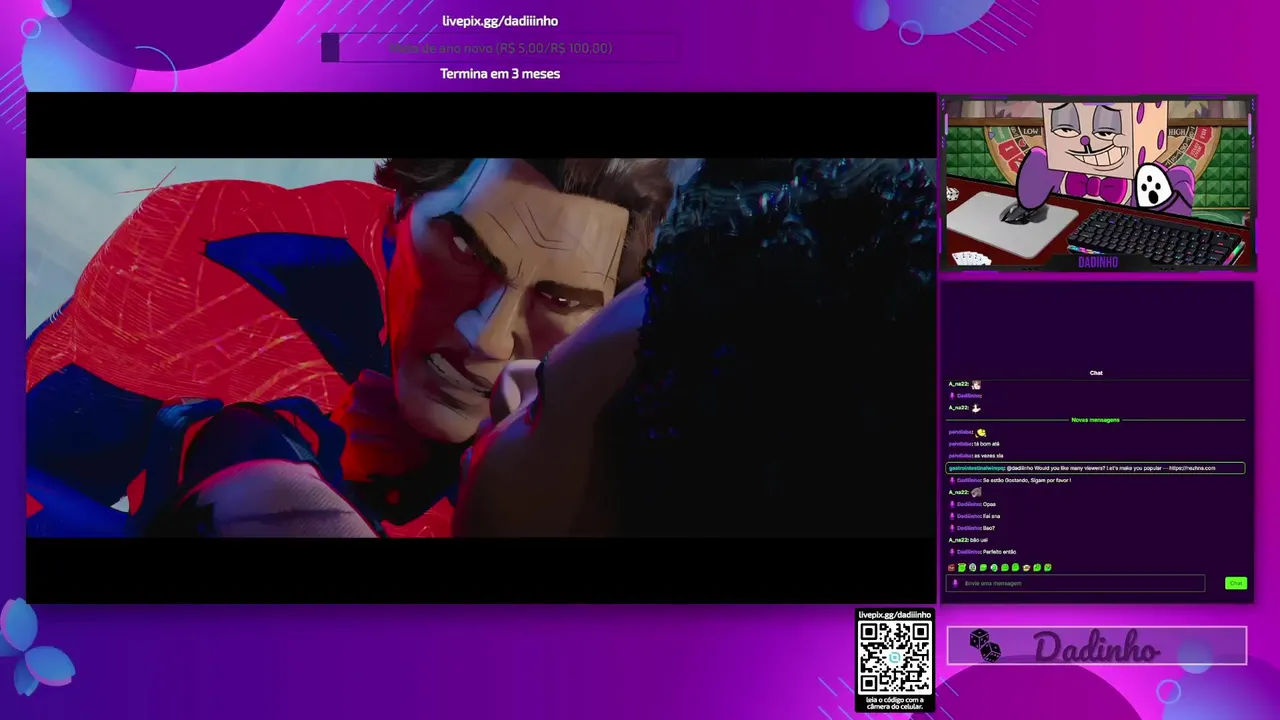Click the Dadinho banner title text

coord(1096,647)
